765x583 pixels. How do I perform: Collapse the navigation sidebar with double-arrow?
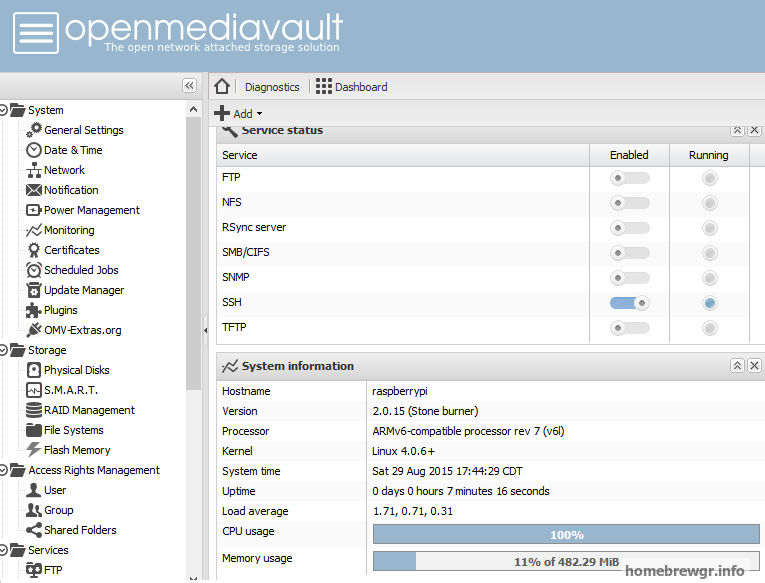point(189,86)
